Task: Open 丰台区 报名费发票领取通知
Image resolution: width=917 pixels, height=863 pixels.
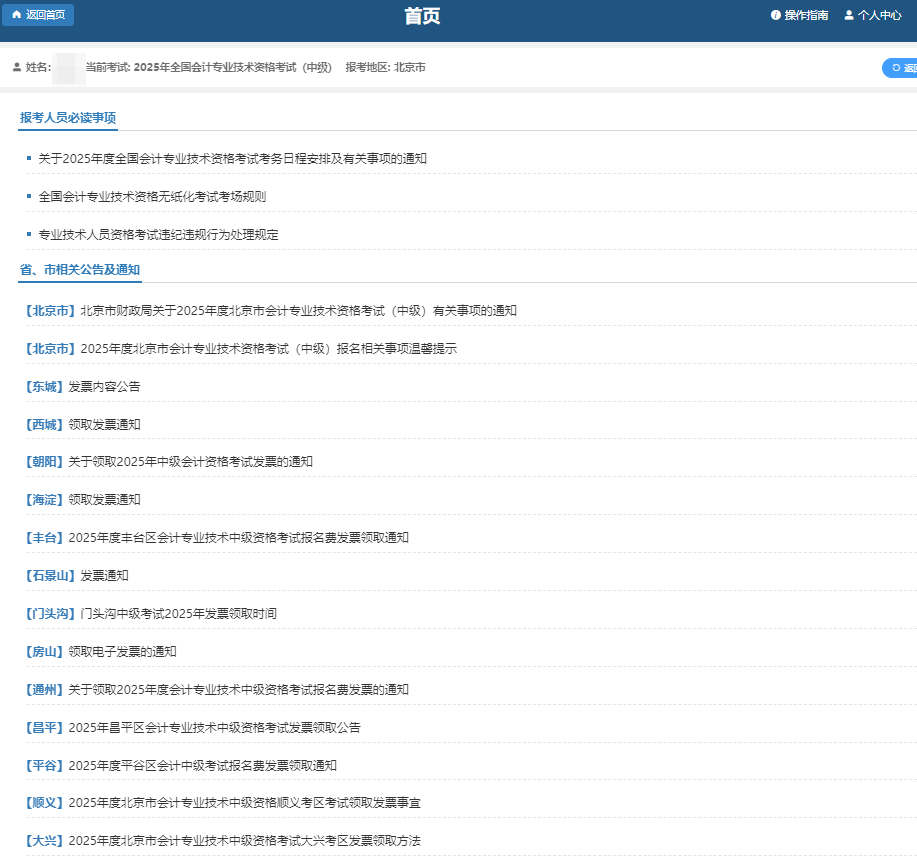Action: tap(238, 537)
